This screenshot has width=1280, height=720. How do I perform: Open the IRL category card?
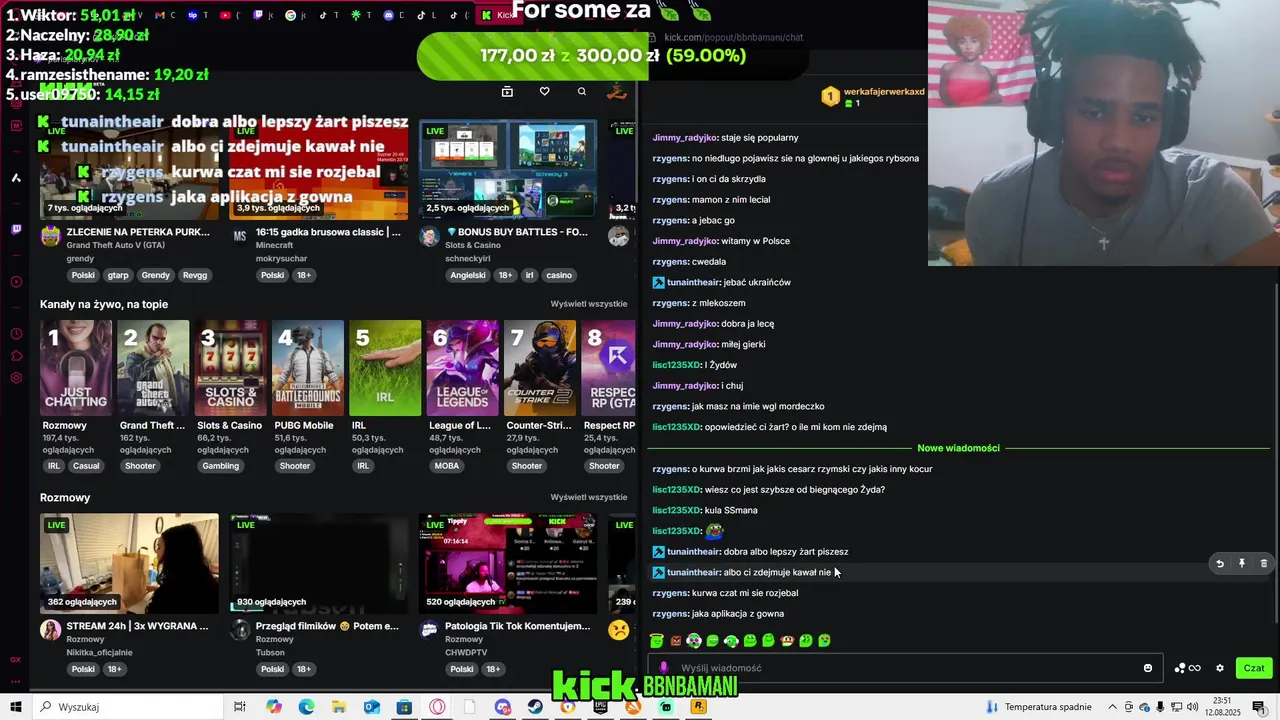385,368
